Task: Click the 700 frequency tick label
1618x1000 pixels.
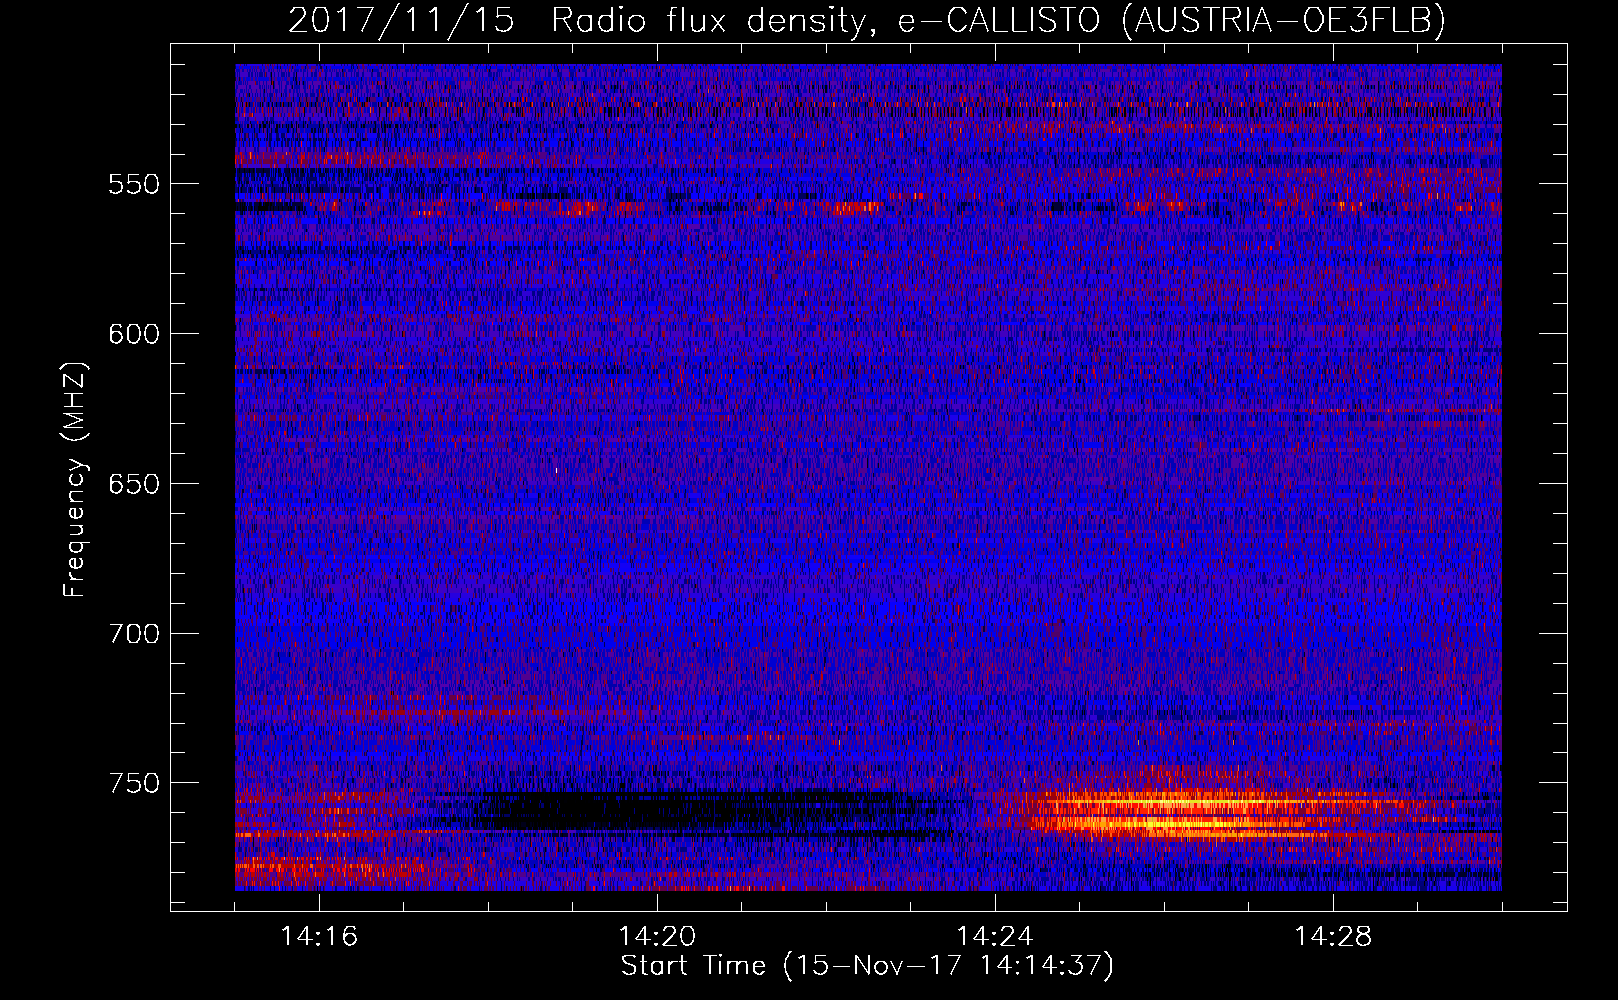Action: (x=134, y=634)
